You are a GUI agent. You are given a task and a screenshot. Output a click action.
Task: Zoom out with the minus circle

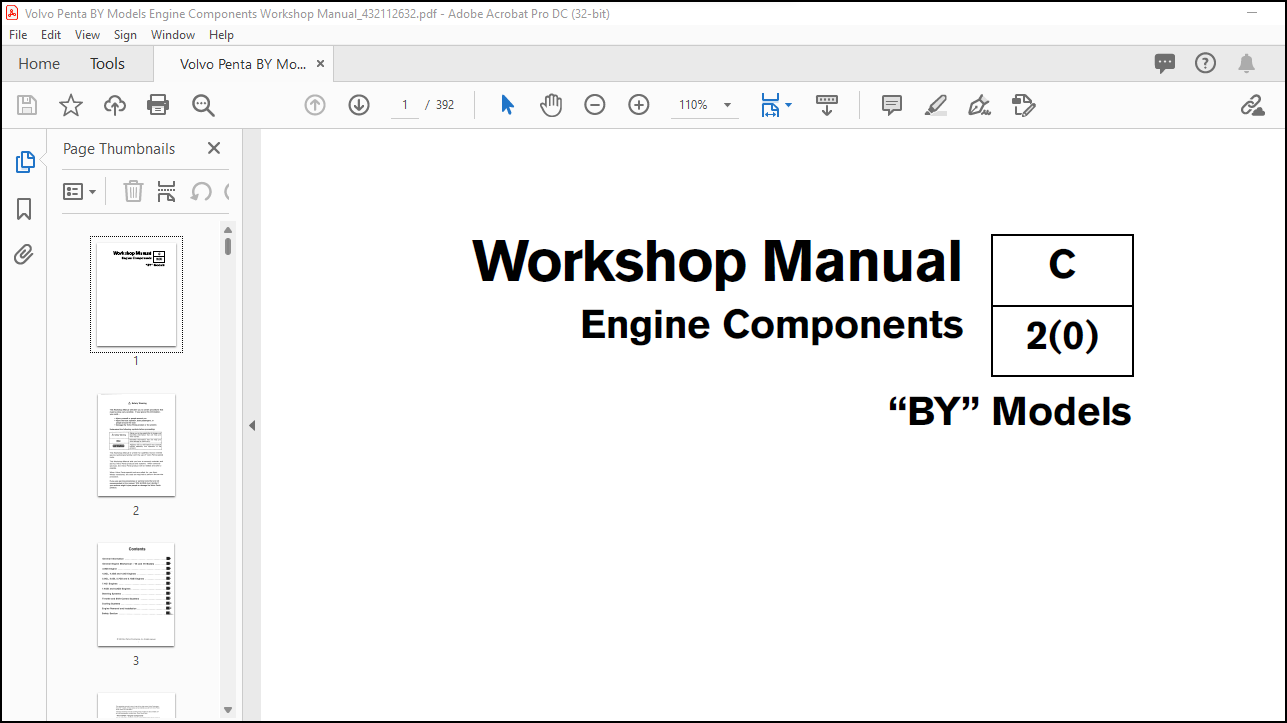pos(595,105)
